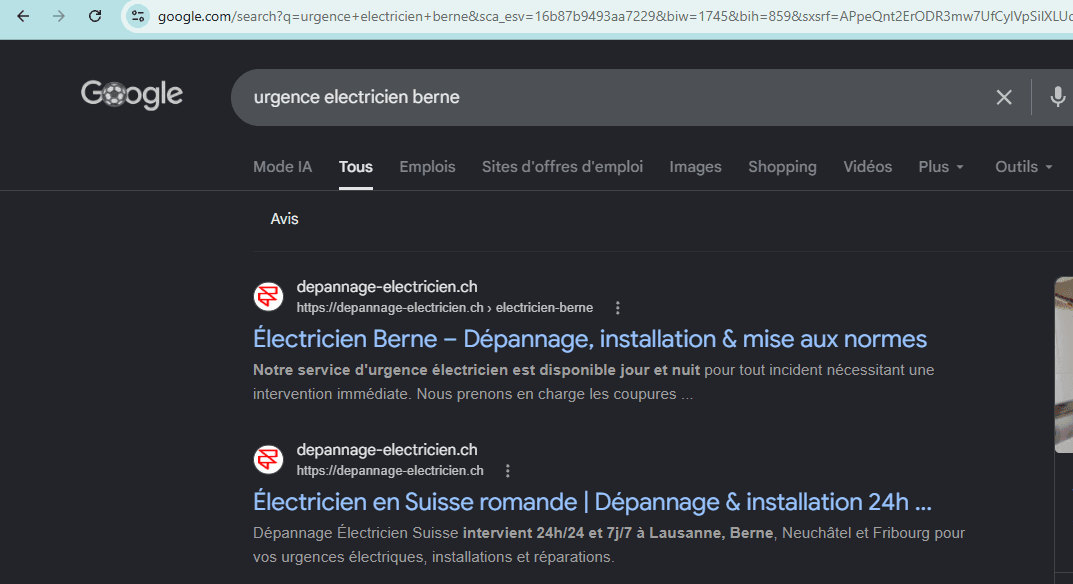
Task: Click the Avis filter chip
Action: point(284,219)
